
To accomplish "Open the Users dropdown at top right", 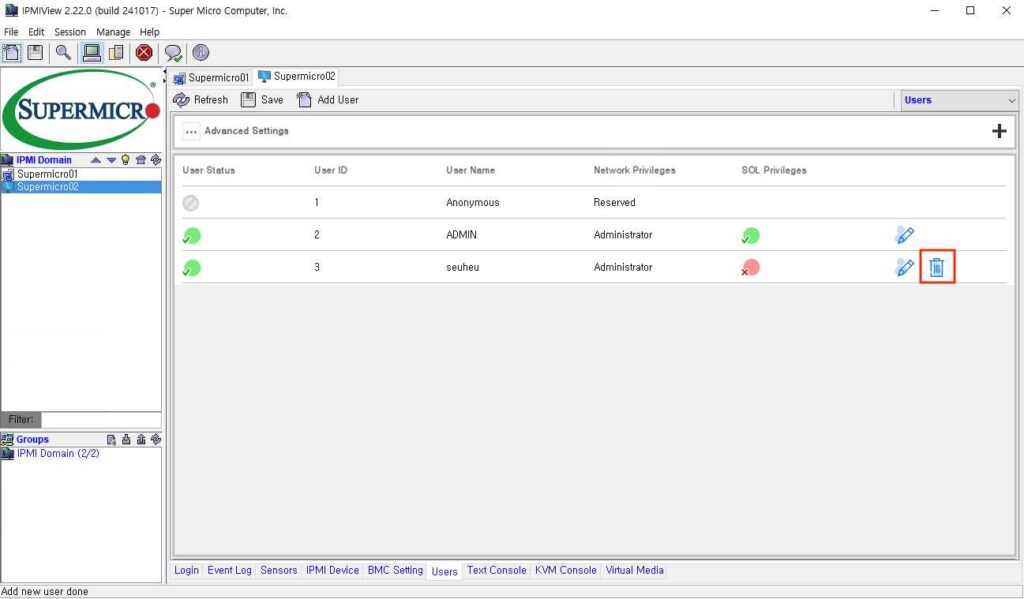I will tap(959, 100).
